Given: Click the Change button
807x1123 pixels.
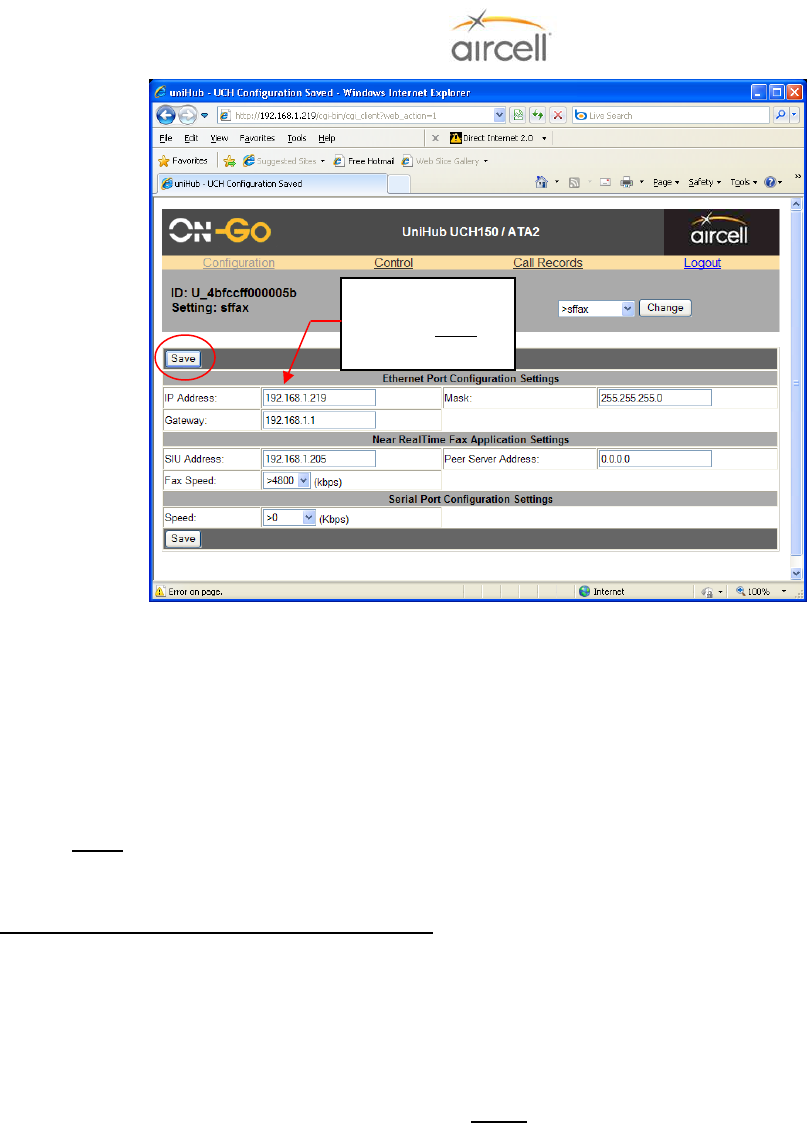Looking at the screenshot, I should [x=665, y=308].
